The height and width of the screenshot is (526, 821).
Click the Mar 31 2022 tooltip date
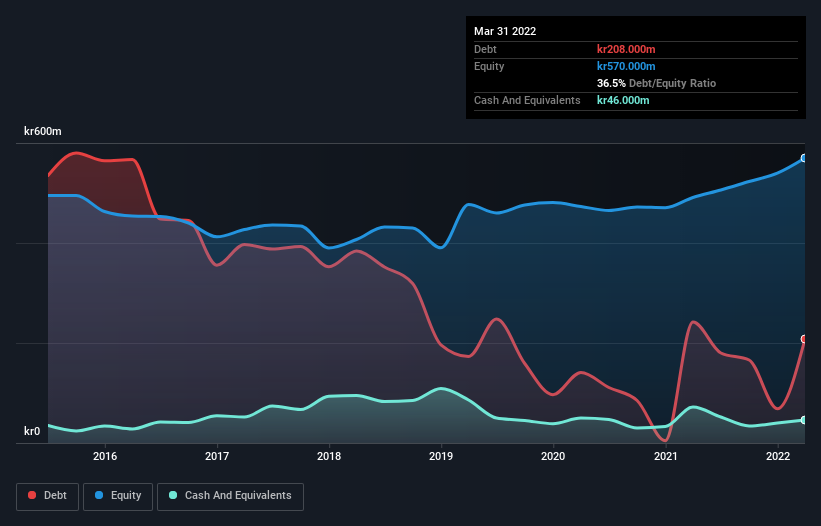505,31
